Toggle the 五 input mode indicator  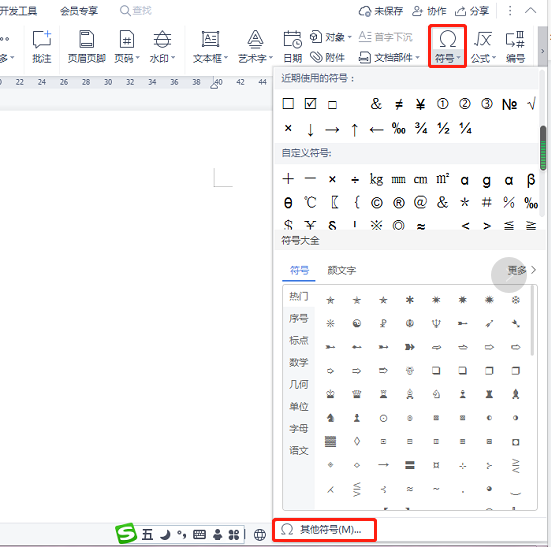click(147, 535)
